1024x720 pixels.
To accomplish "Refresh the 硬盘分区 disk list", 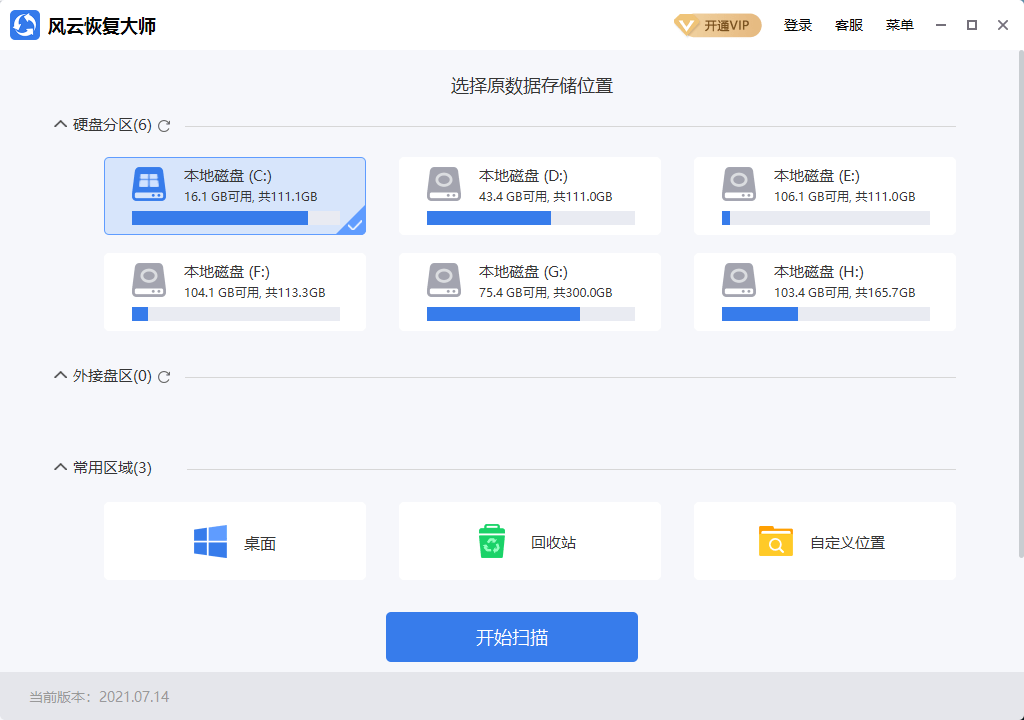I will [164, 126].
